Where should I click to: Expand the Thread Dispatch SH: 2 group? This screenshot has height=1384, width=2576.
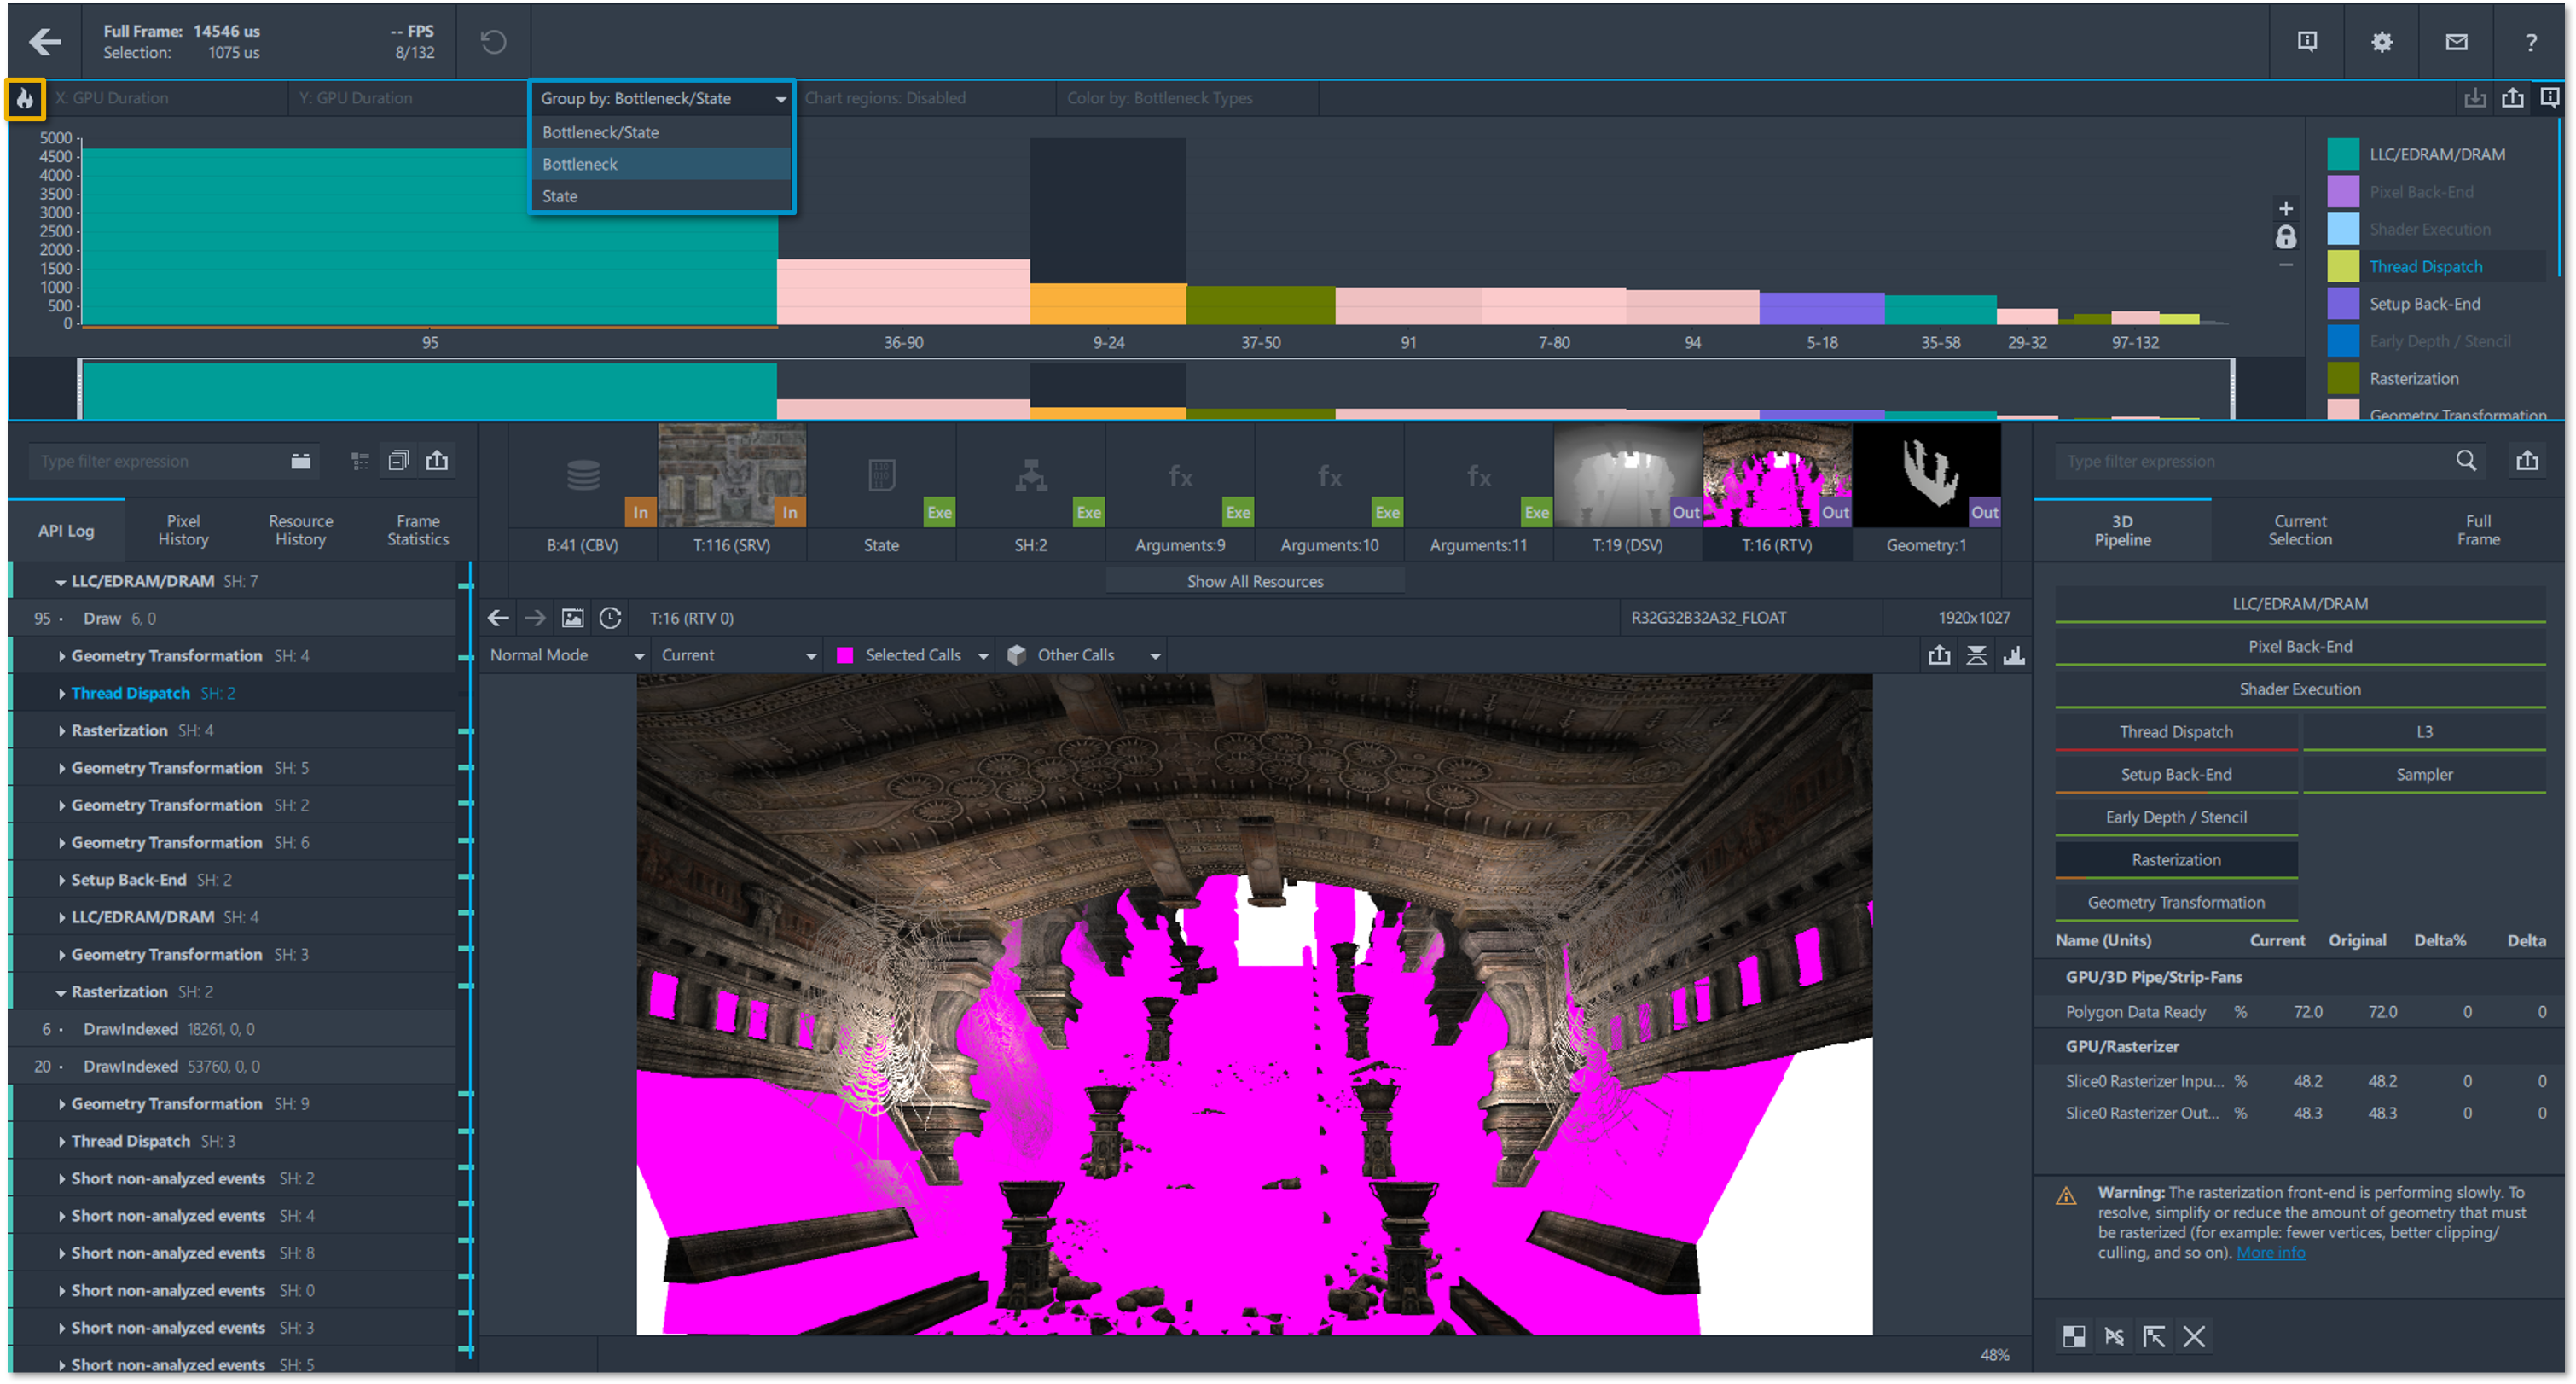coord(62,693)
